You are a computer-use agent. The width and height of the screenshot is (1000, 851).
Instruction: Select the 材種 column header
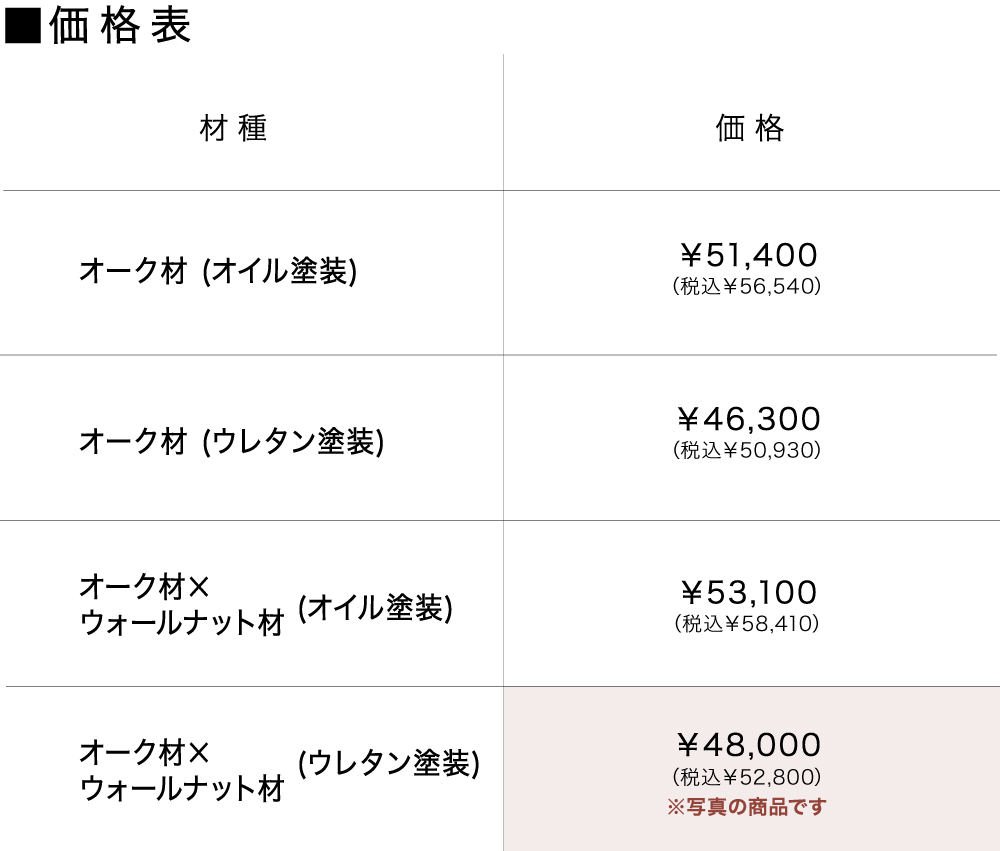pos(233,129)
